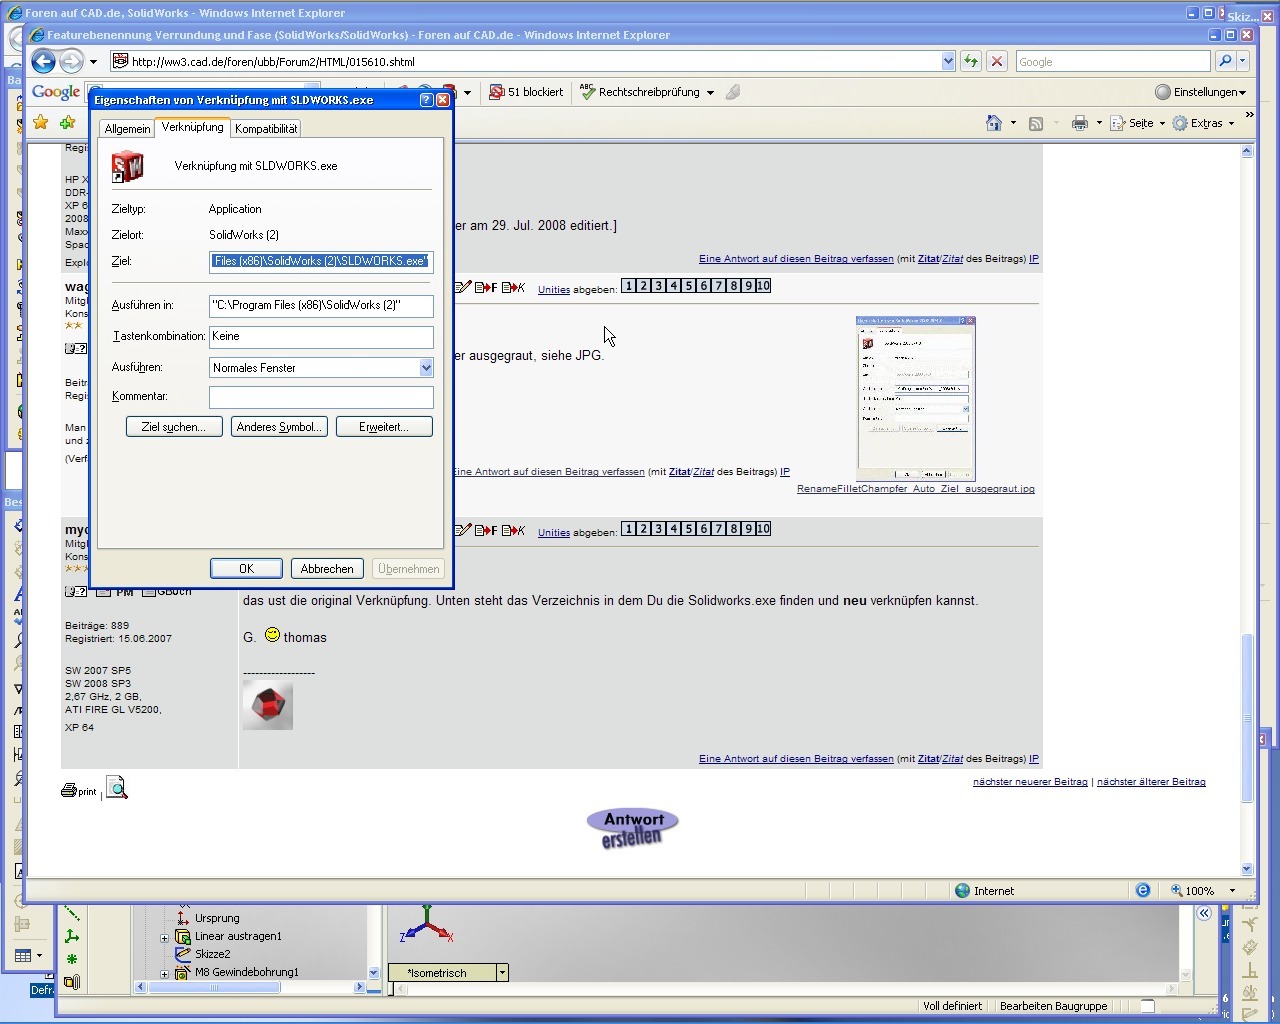Click into the Tastenkombination field

click(321, 337)
